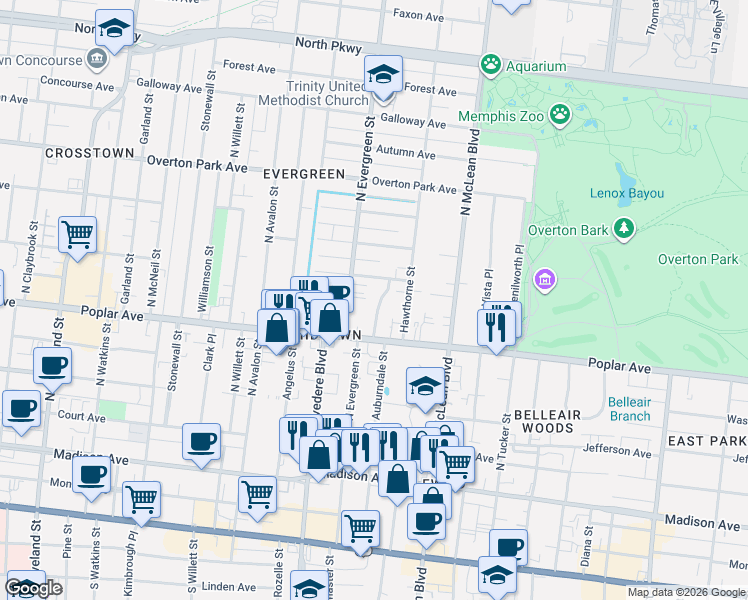The height and width of the screenshot is (600, 748).
Task: Select the grocery cart marker south of N Avalon St
Action: pyautogui.click(x=258, y=495)
